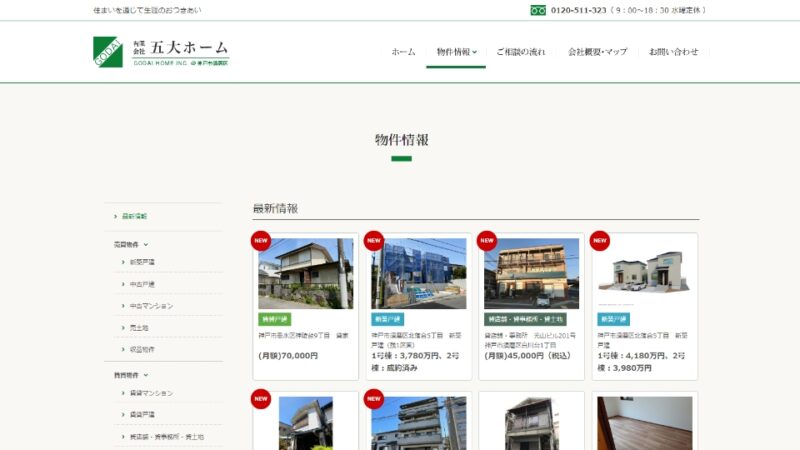
Task: Open 賃貸戸建 in the sidebar
Action: coord(142,415)
